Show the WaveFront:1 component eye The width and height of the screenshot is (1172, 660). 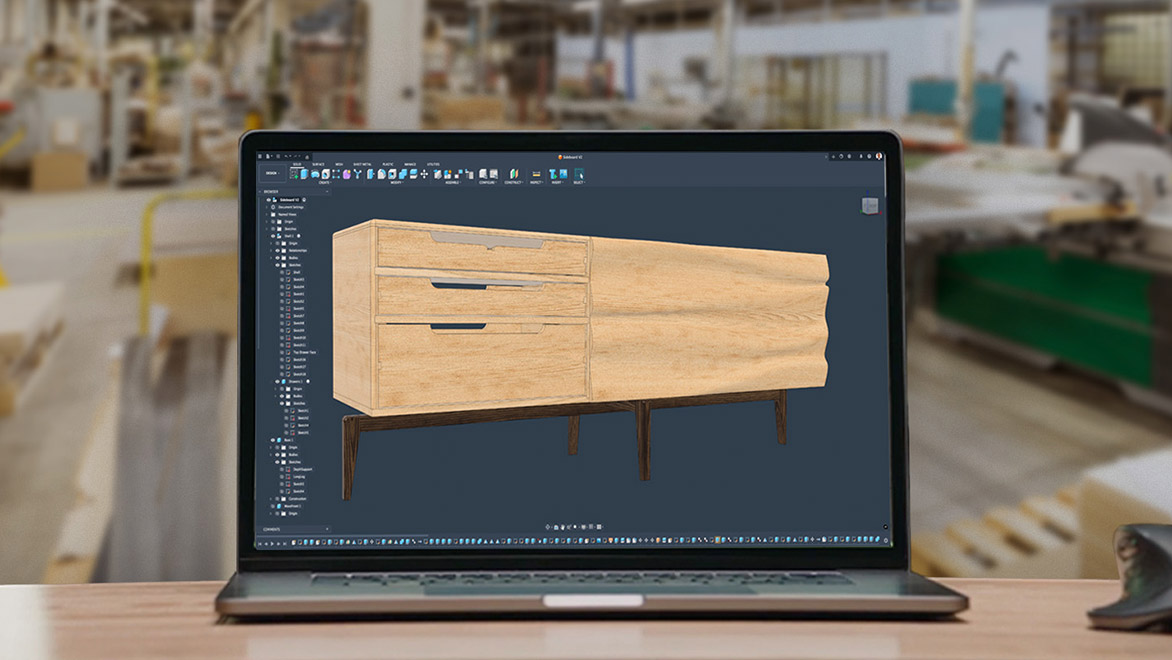coord(273,506)
